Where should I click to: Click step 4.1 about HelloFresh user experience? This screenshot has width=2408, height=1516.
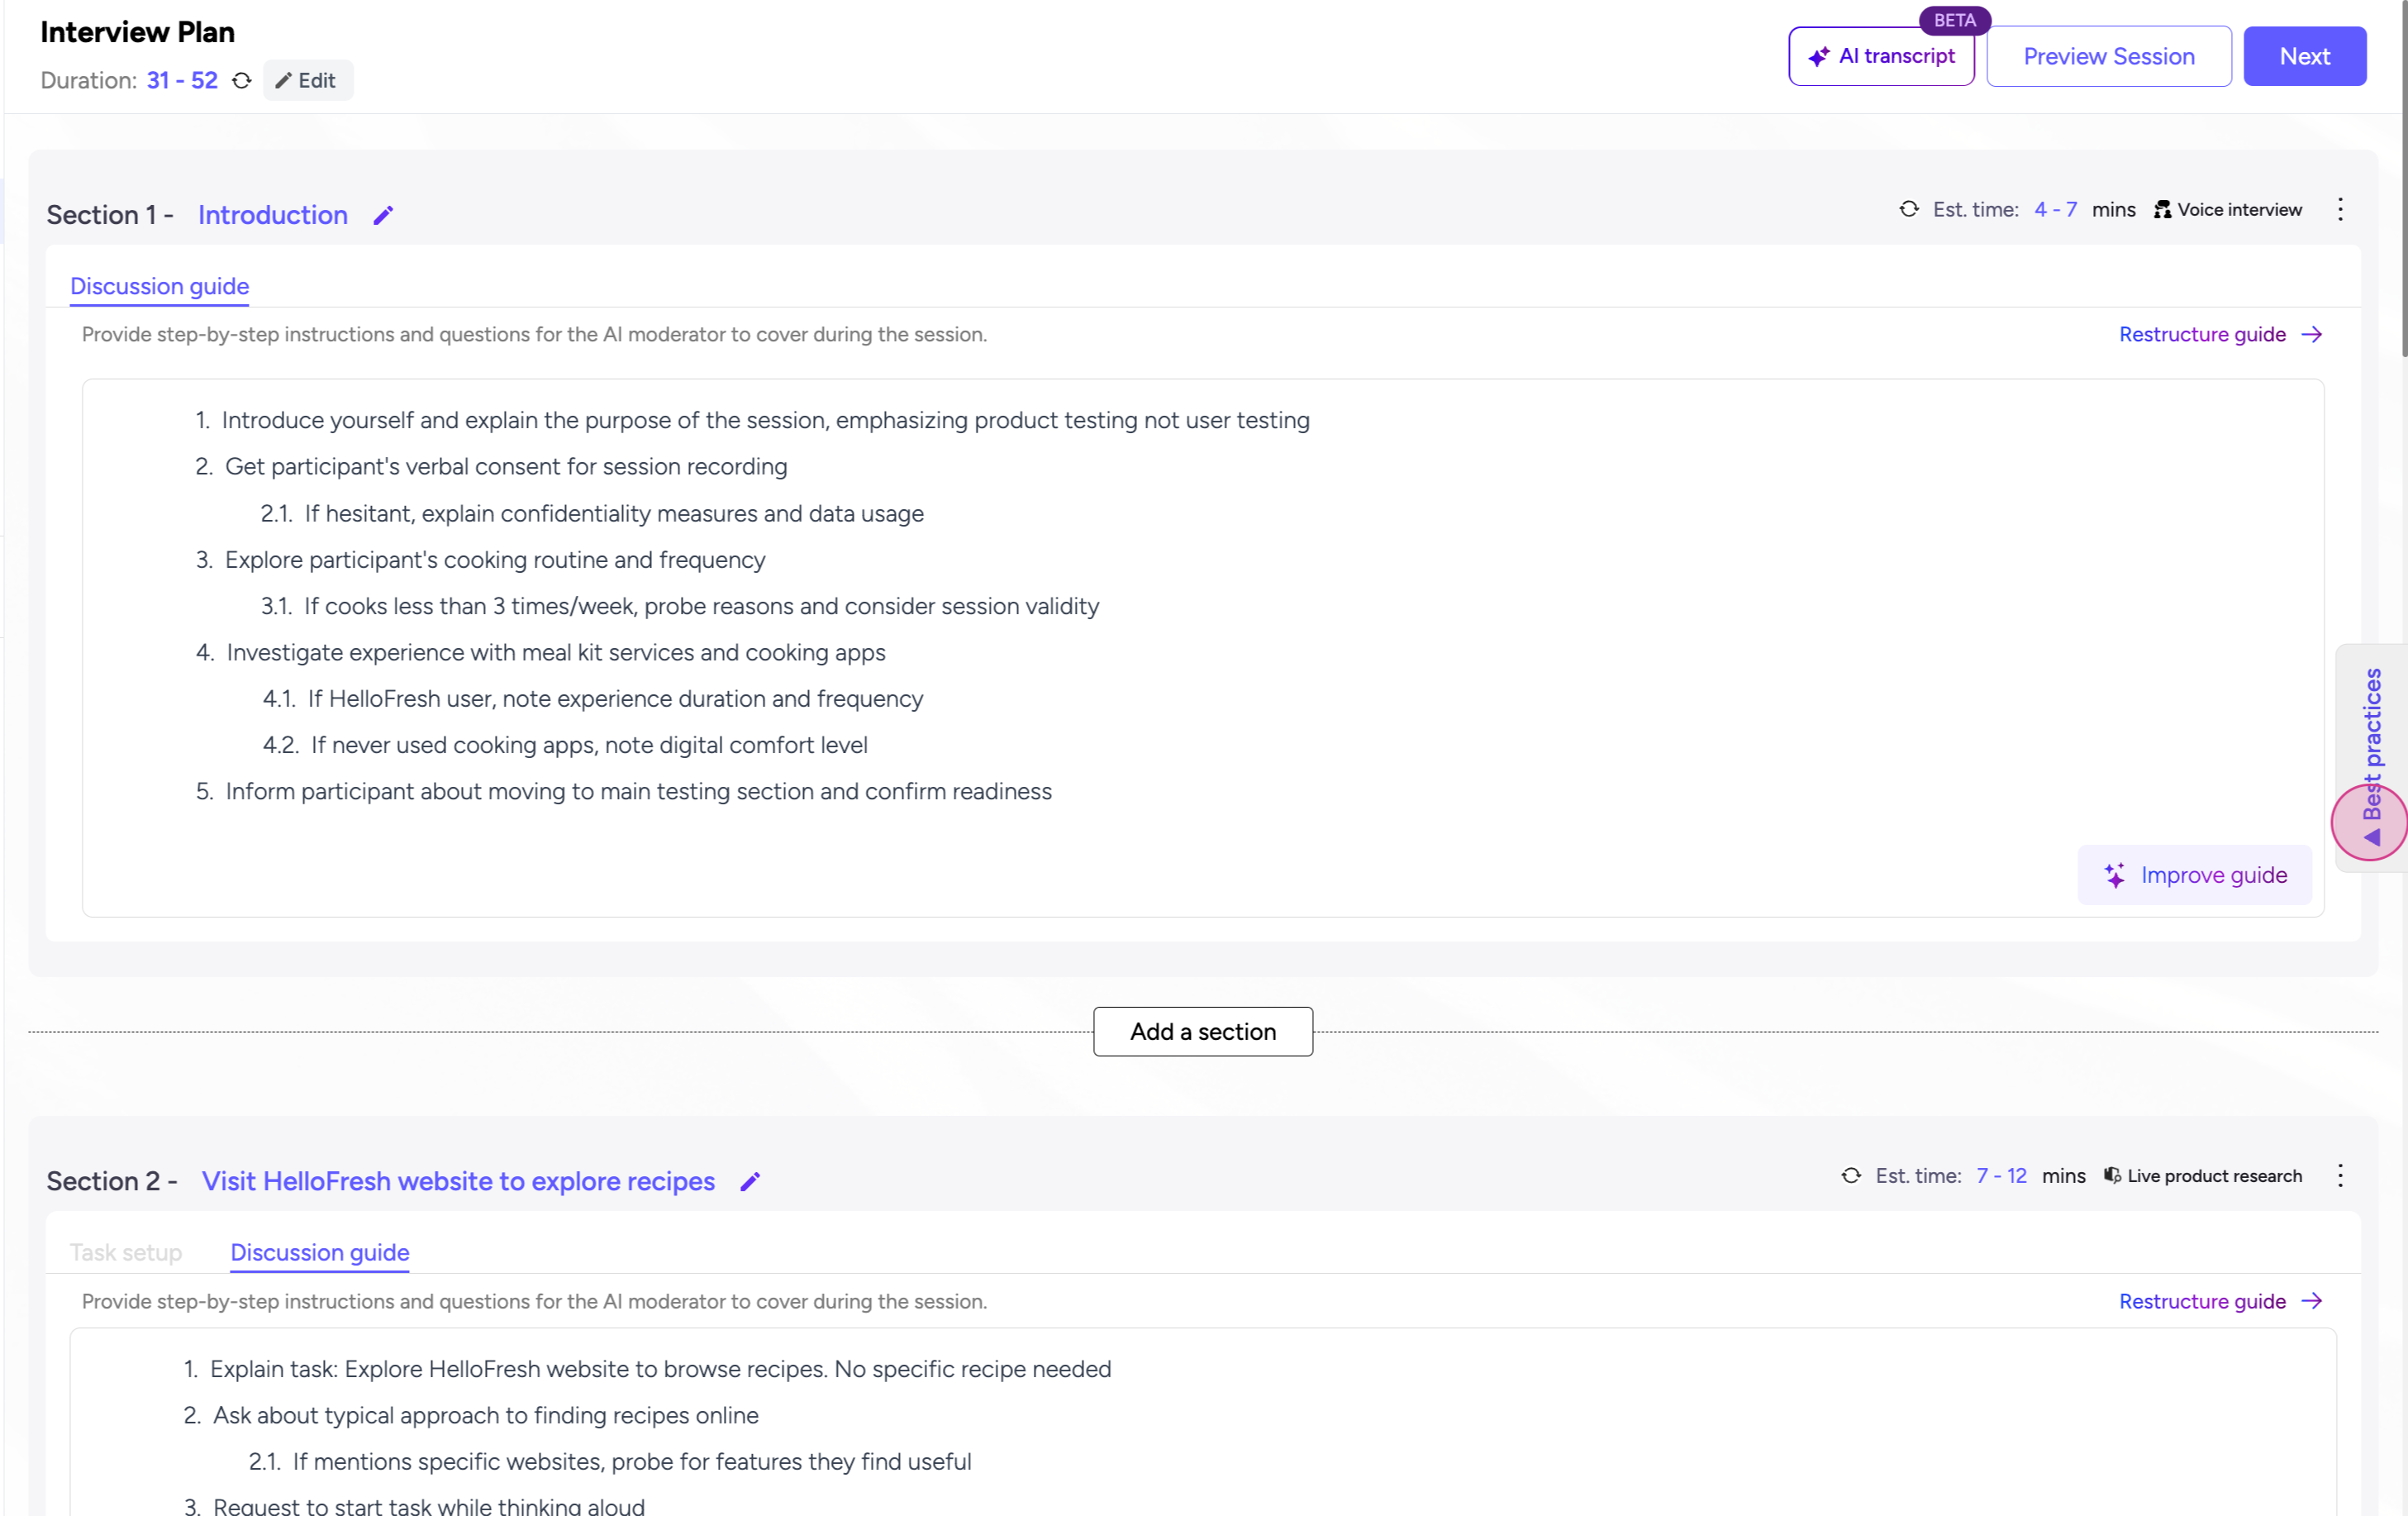tap(615, 699)
